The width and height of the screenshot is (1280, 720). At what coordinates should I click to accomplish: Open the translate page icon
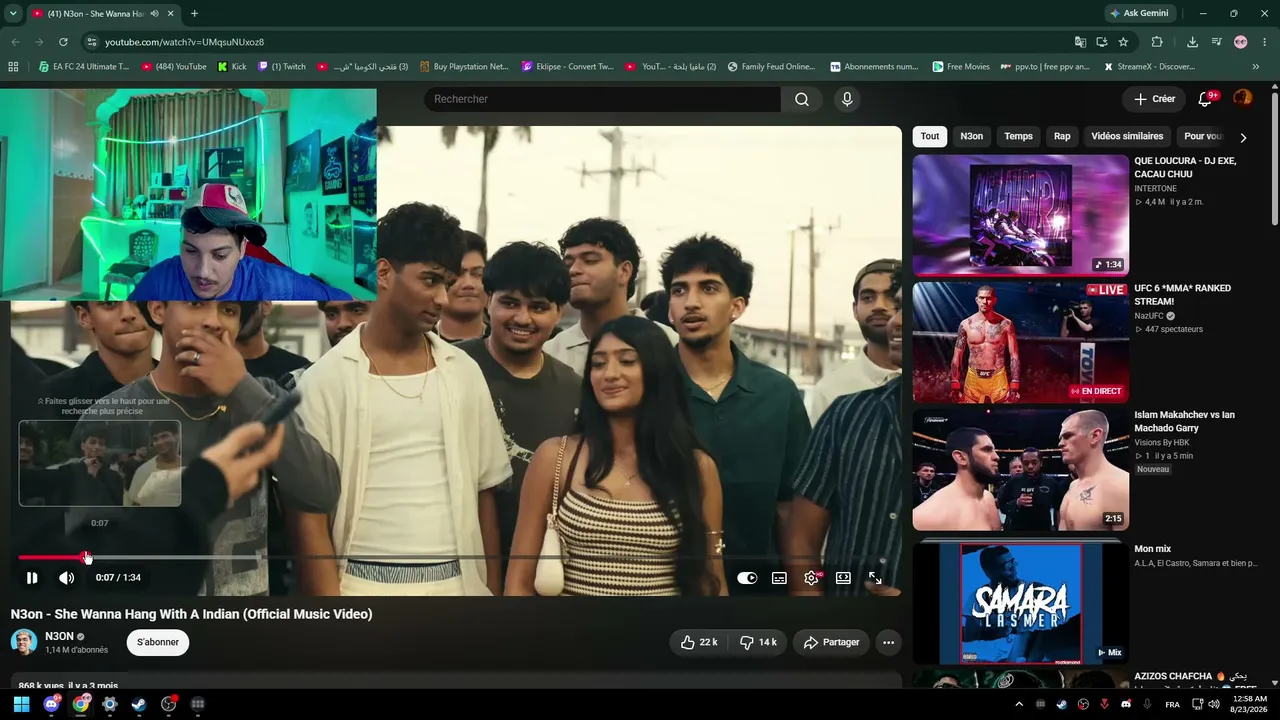pos(1080,42)
